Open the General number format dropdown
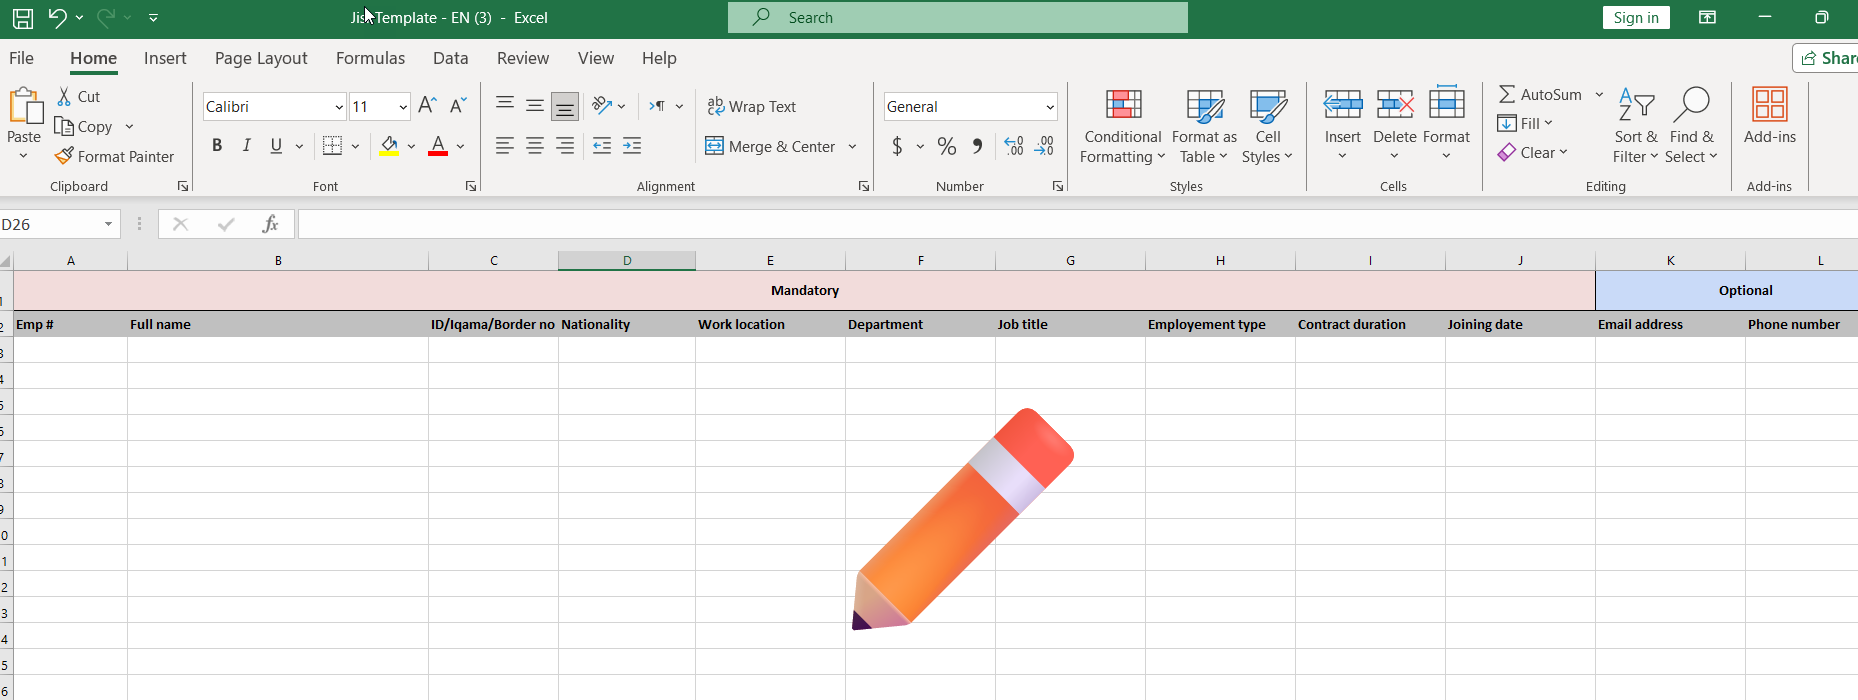 1049,107
